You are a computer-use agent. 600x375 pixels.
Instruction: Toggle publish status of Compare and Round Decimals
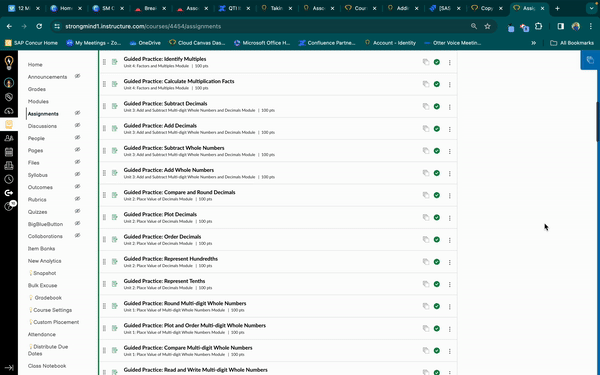click(x=437, y=195)
